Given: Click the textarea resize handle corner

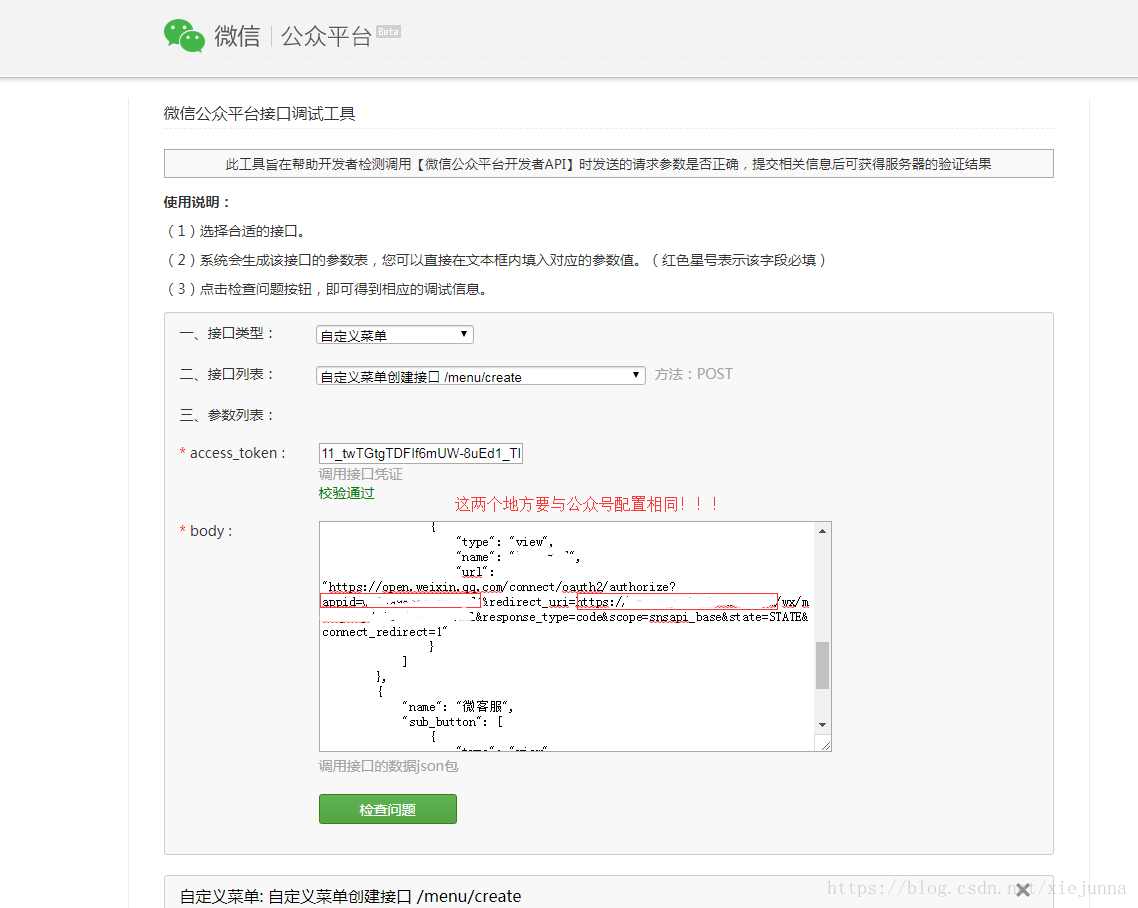Looking at the screenshot, I should 824,745.
